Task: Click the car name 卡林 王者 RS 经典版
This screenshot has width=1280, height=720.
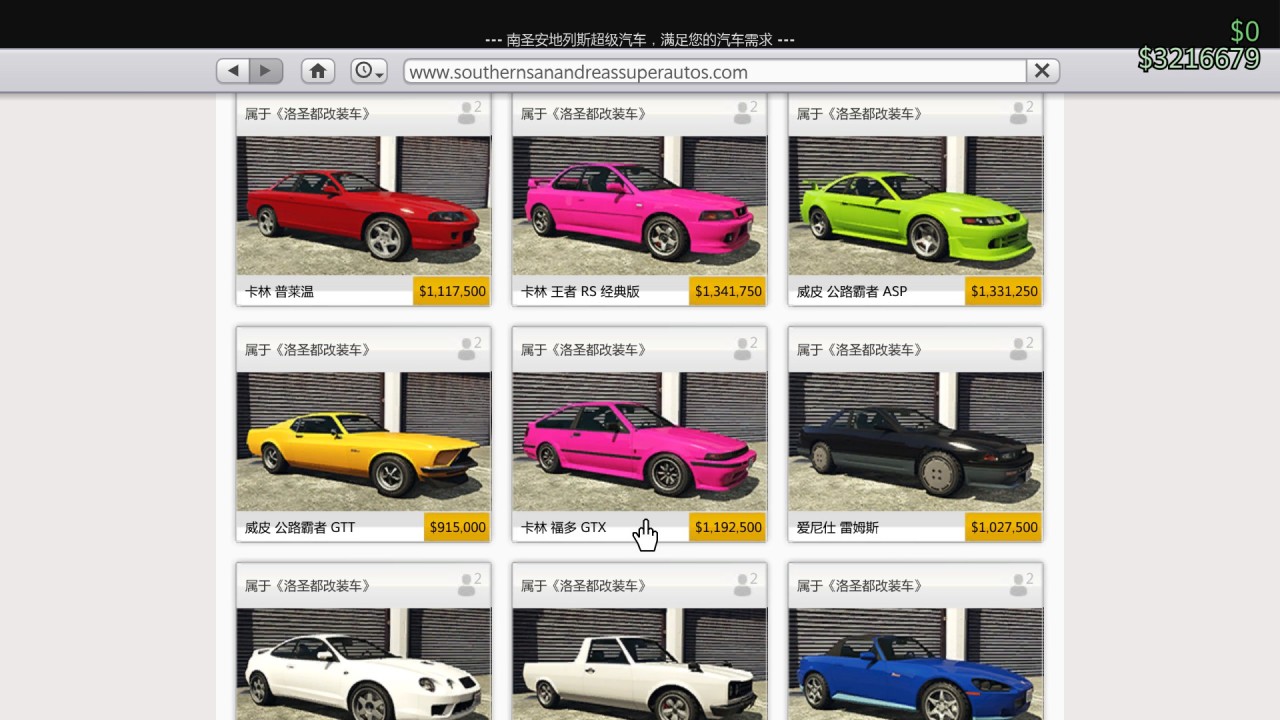Action: point(580,291)
